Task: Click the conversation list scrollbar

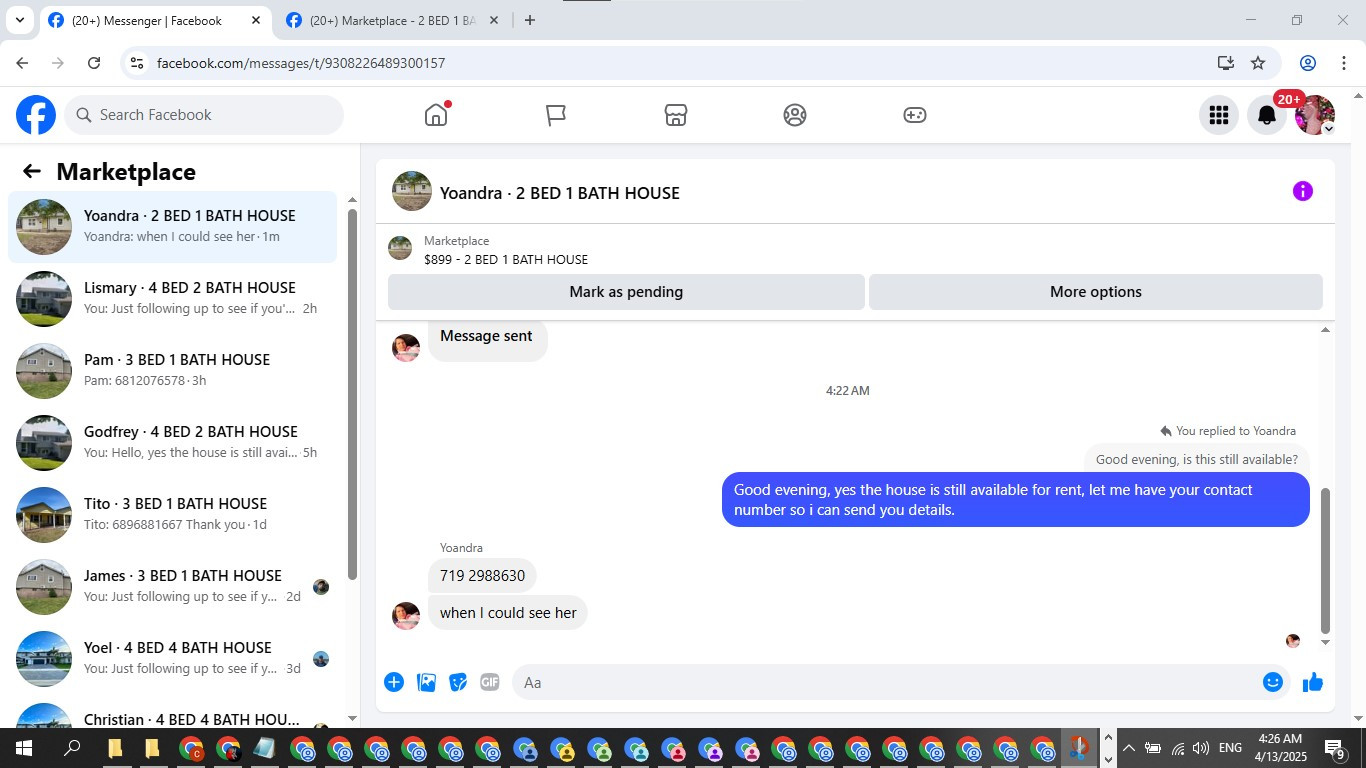Action: tap(352, 394)
